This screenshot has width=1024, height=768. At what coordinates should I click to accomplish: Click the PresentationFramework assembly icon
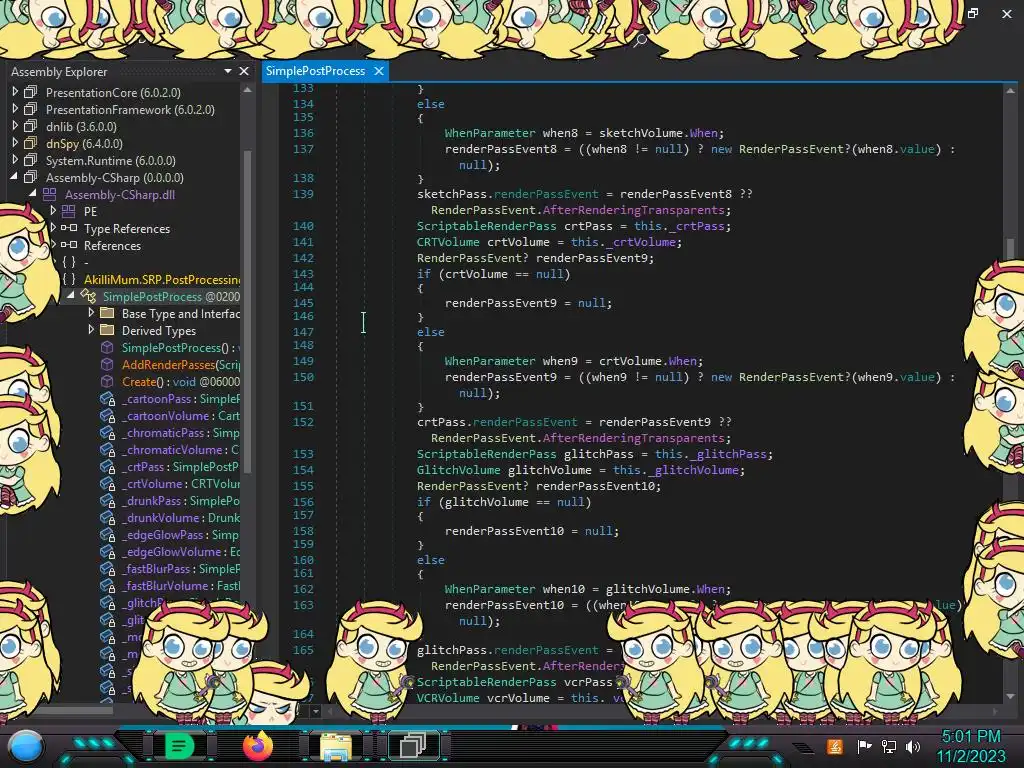click(x=31, y=109)
